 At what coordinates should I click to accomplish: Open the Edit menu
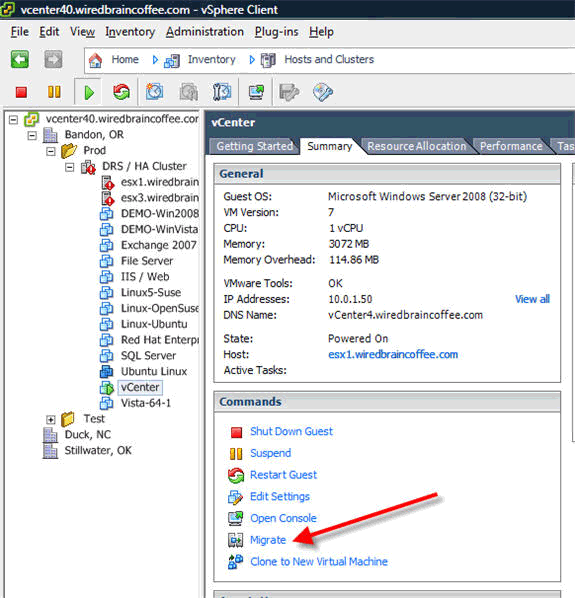(x=49, y=32)
